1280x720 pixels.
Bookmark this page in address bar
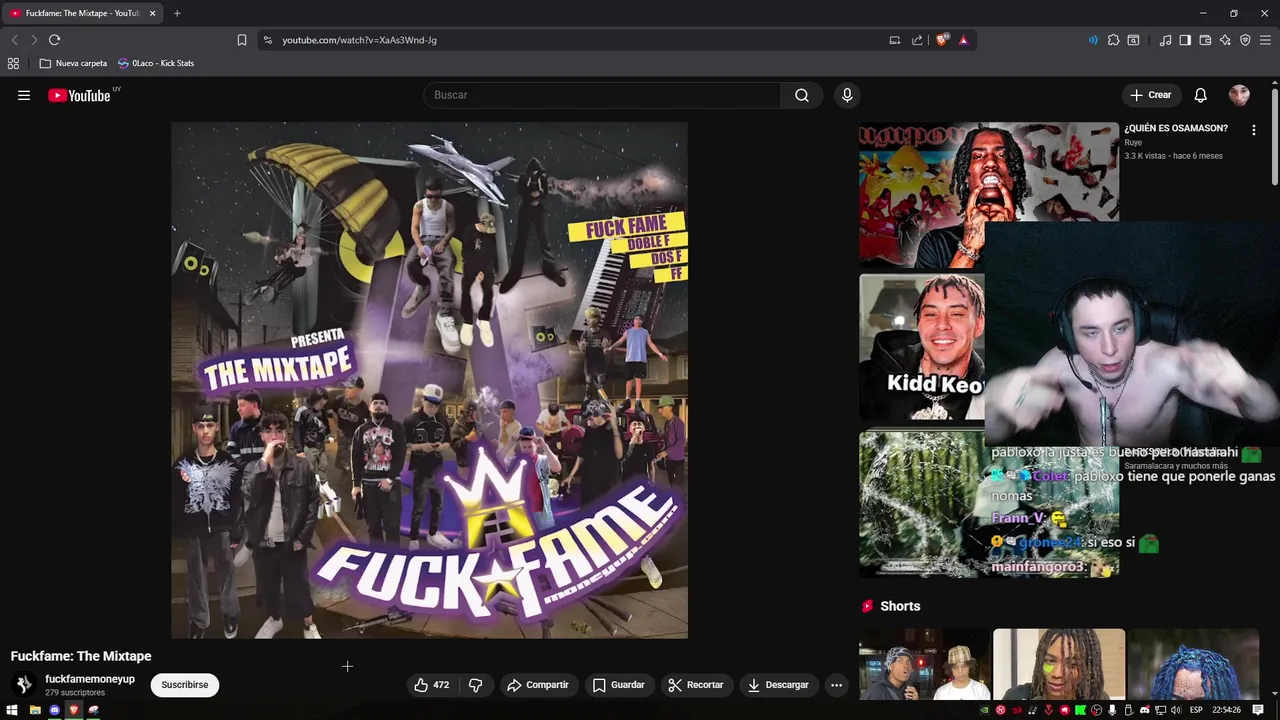click(x=241, y=40)
